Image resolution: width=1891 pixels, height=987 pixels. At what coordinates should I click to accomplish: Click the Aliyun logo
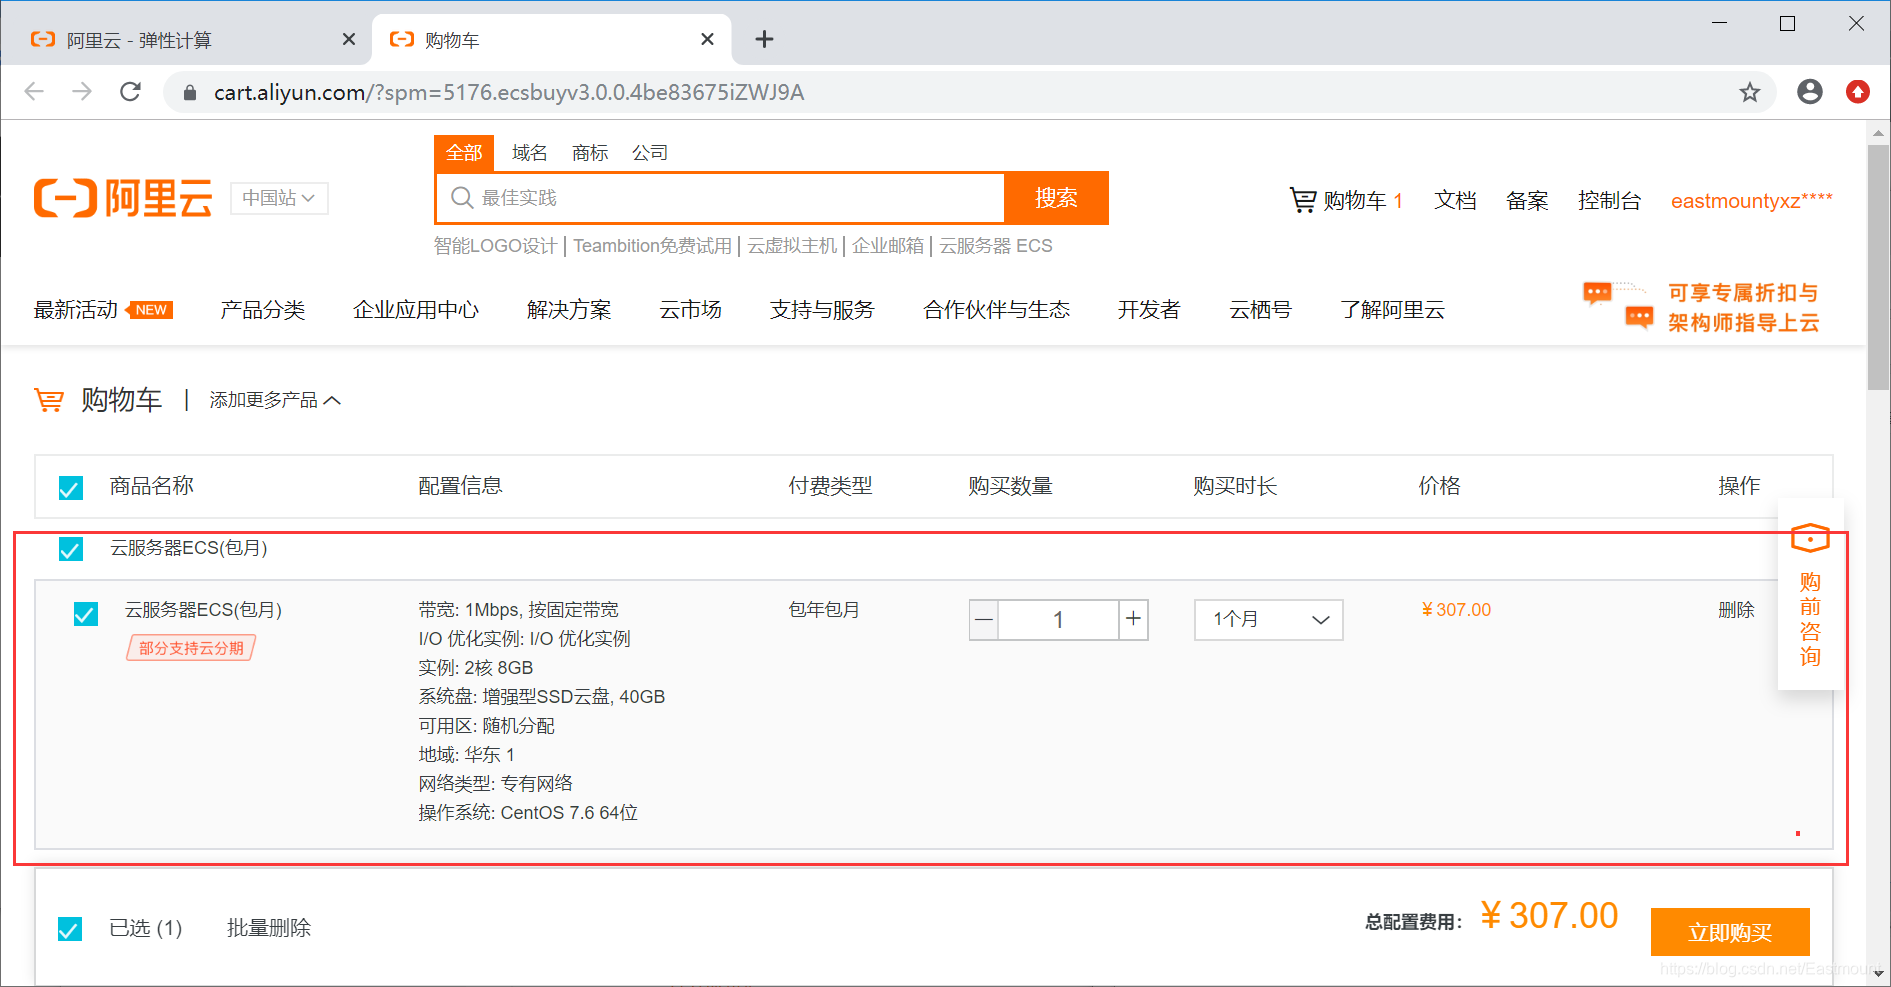[x=123, y=198]
